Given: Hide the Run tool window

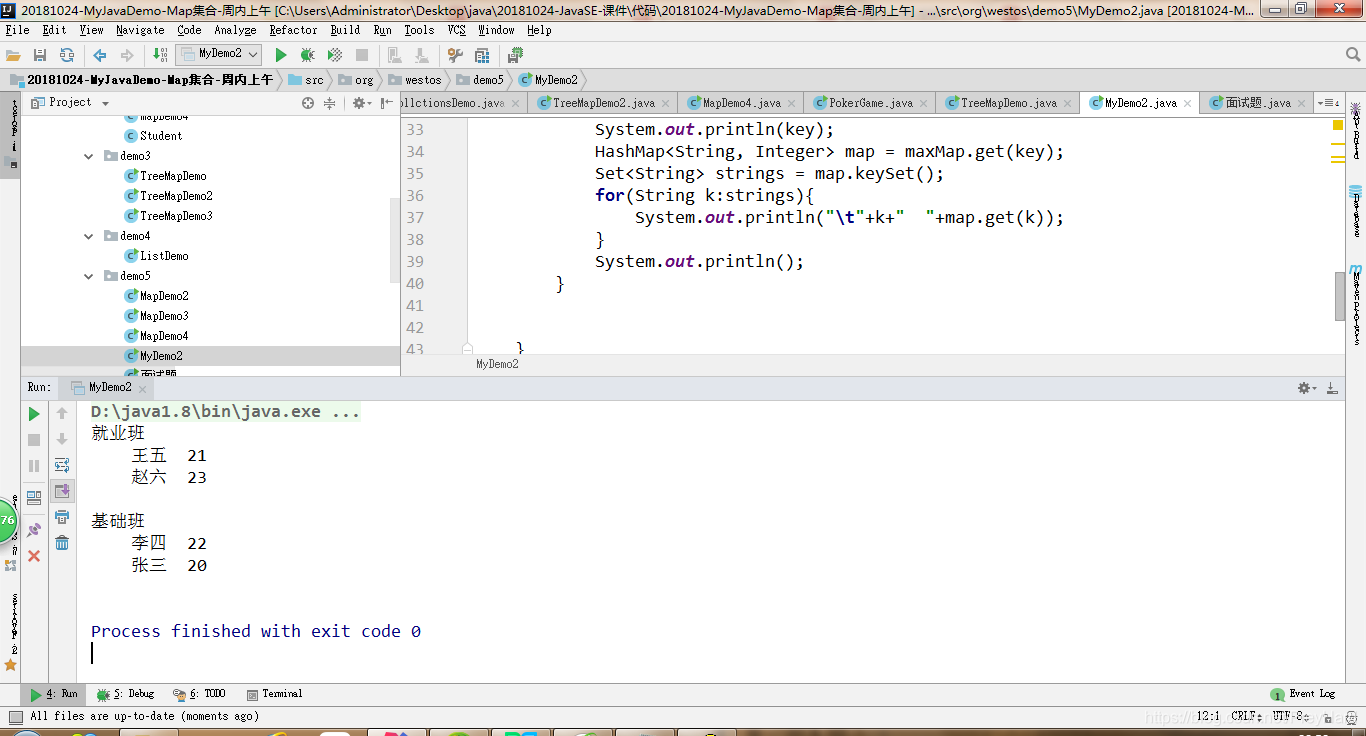Looking at the screenshot, I should (x=1332, y=388).
